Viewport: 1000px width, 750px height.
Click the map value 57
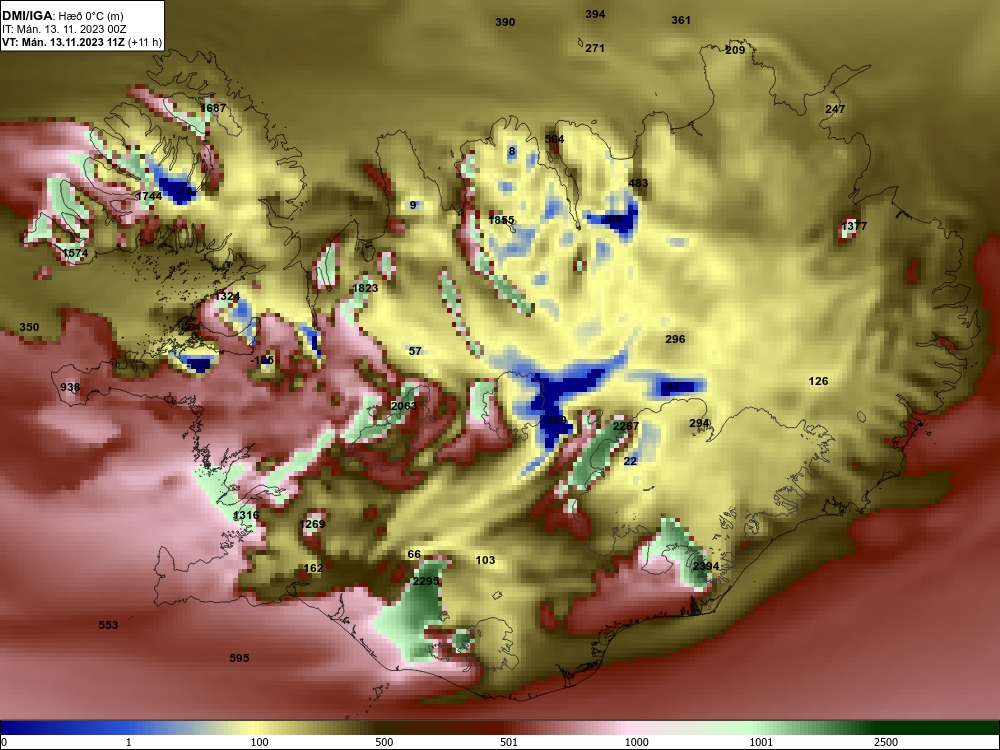coord(415,351)
